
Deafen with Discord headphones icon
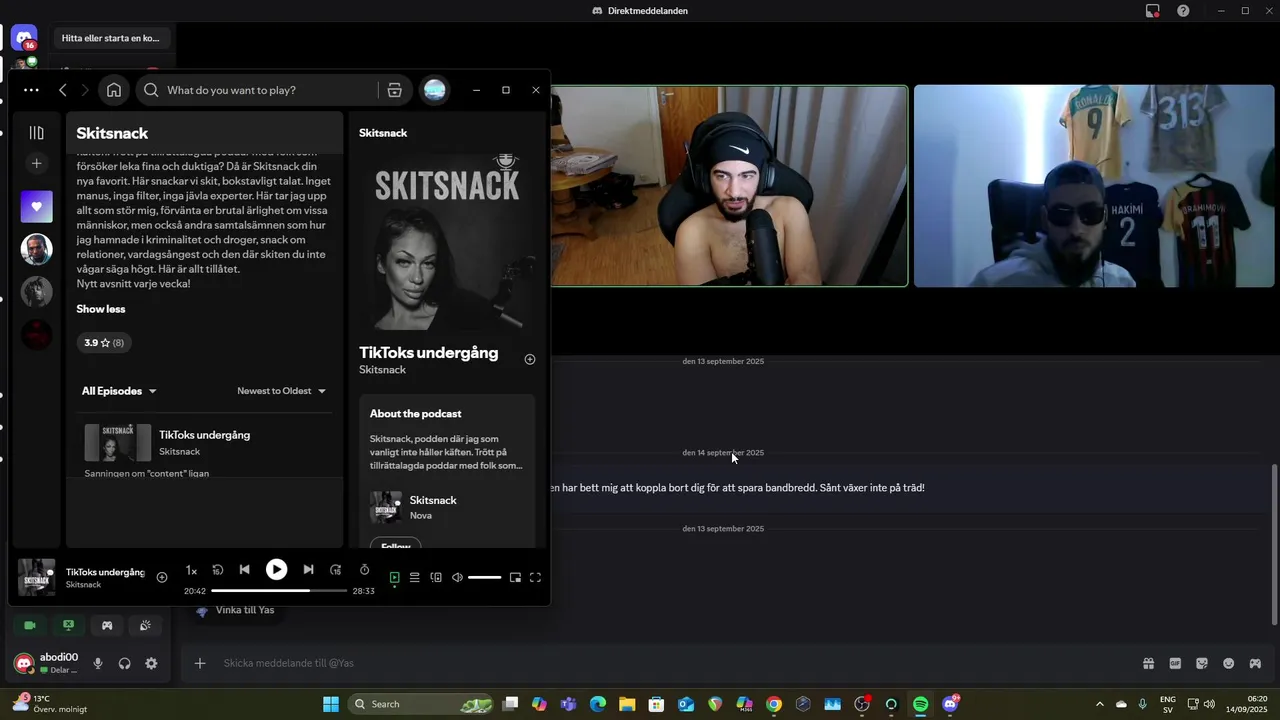click(x=125, y=663)
